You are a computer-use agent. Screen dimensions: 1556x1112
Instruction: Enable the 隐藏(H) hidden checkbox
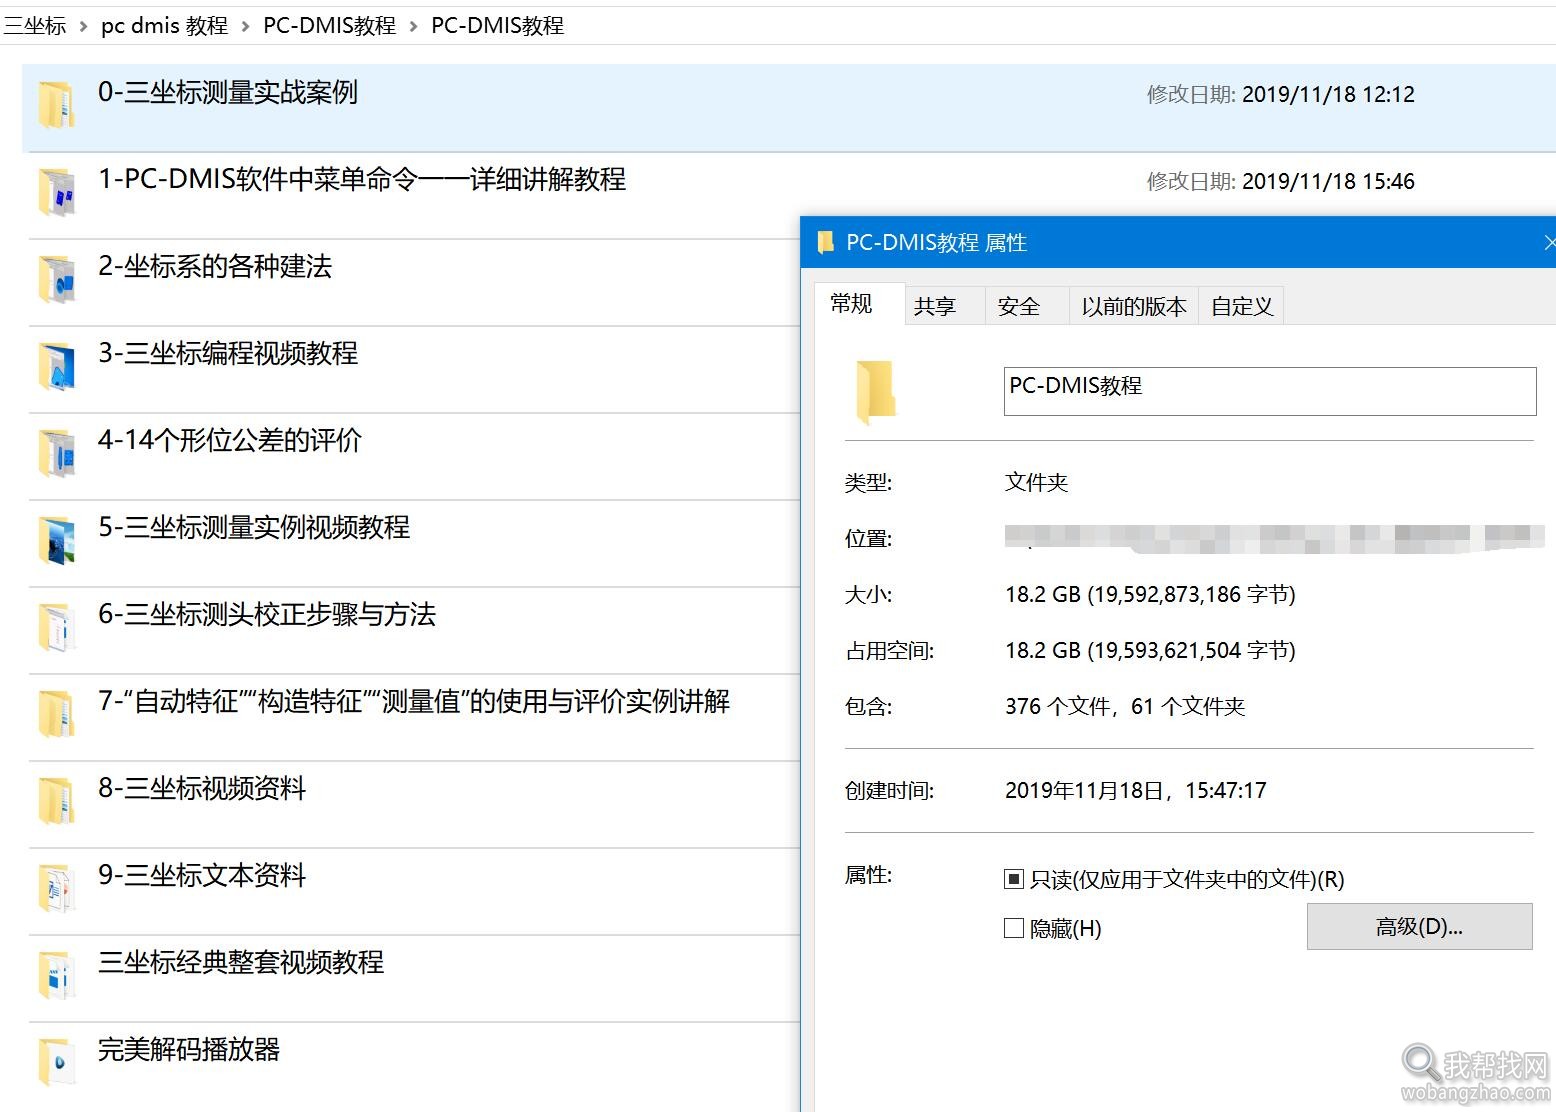point(1014,928)
